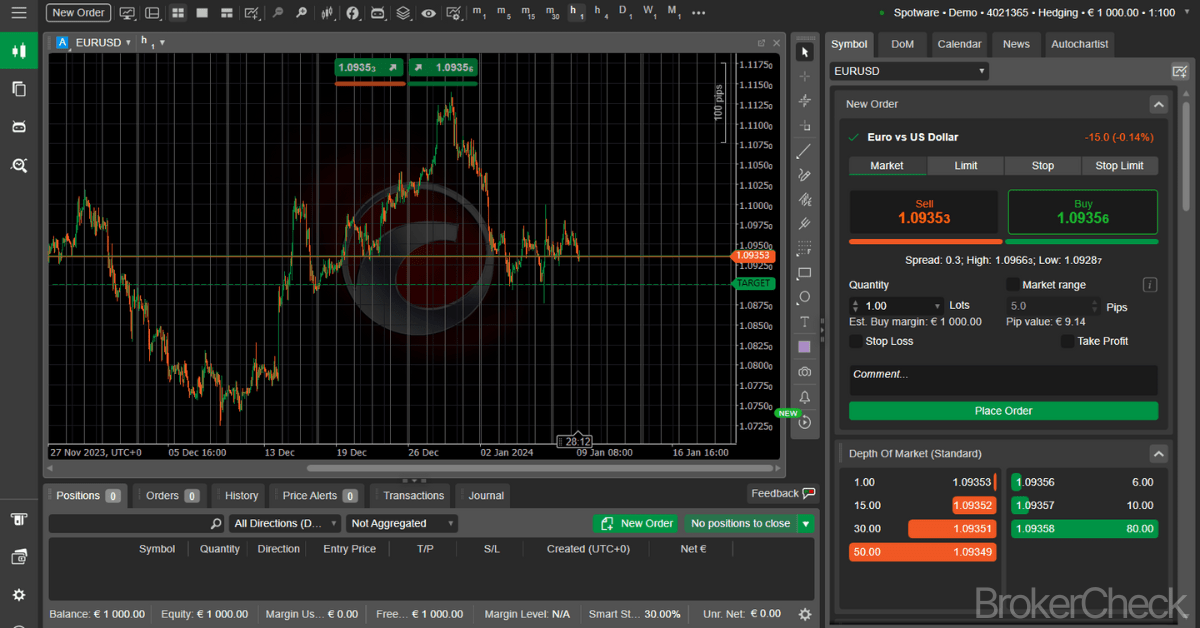Collapse the New Order panel
The width and height of the screenshot is (1200, 628).
coord(1158,104)
